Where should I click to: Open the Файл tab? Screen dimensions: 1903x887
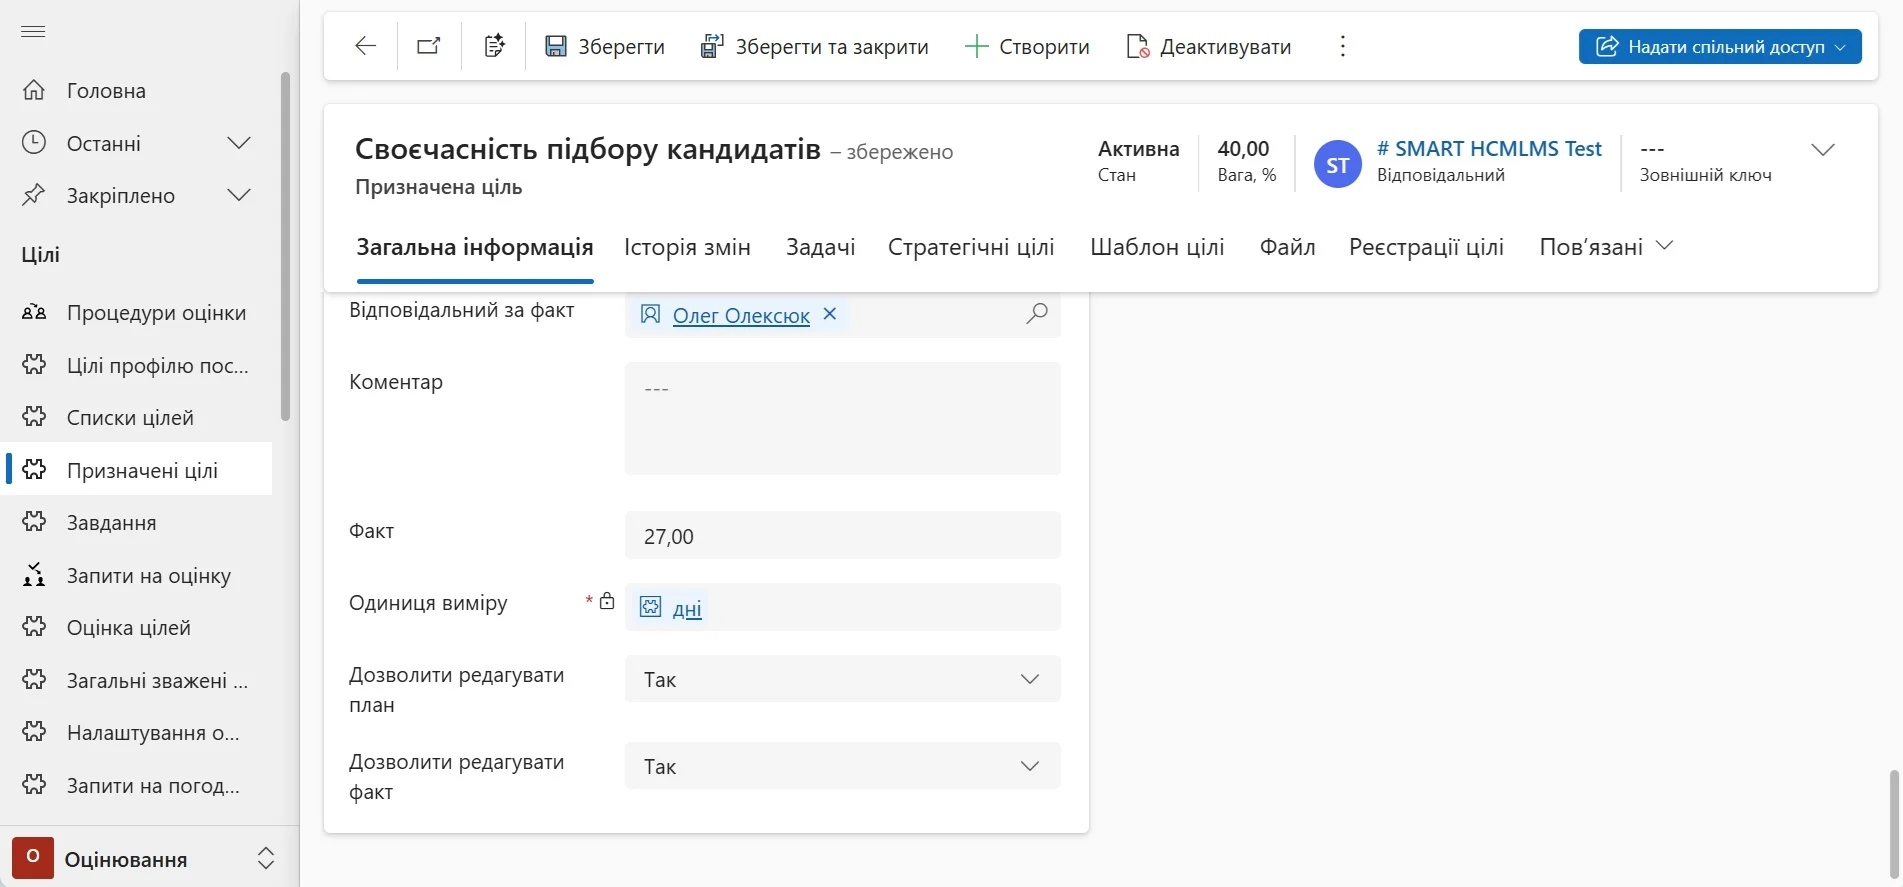tap(1287, 247)
